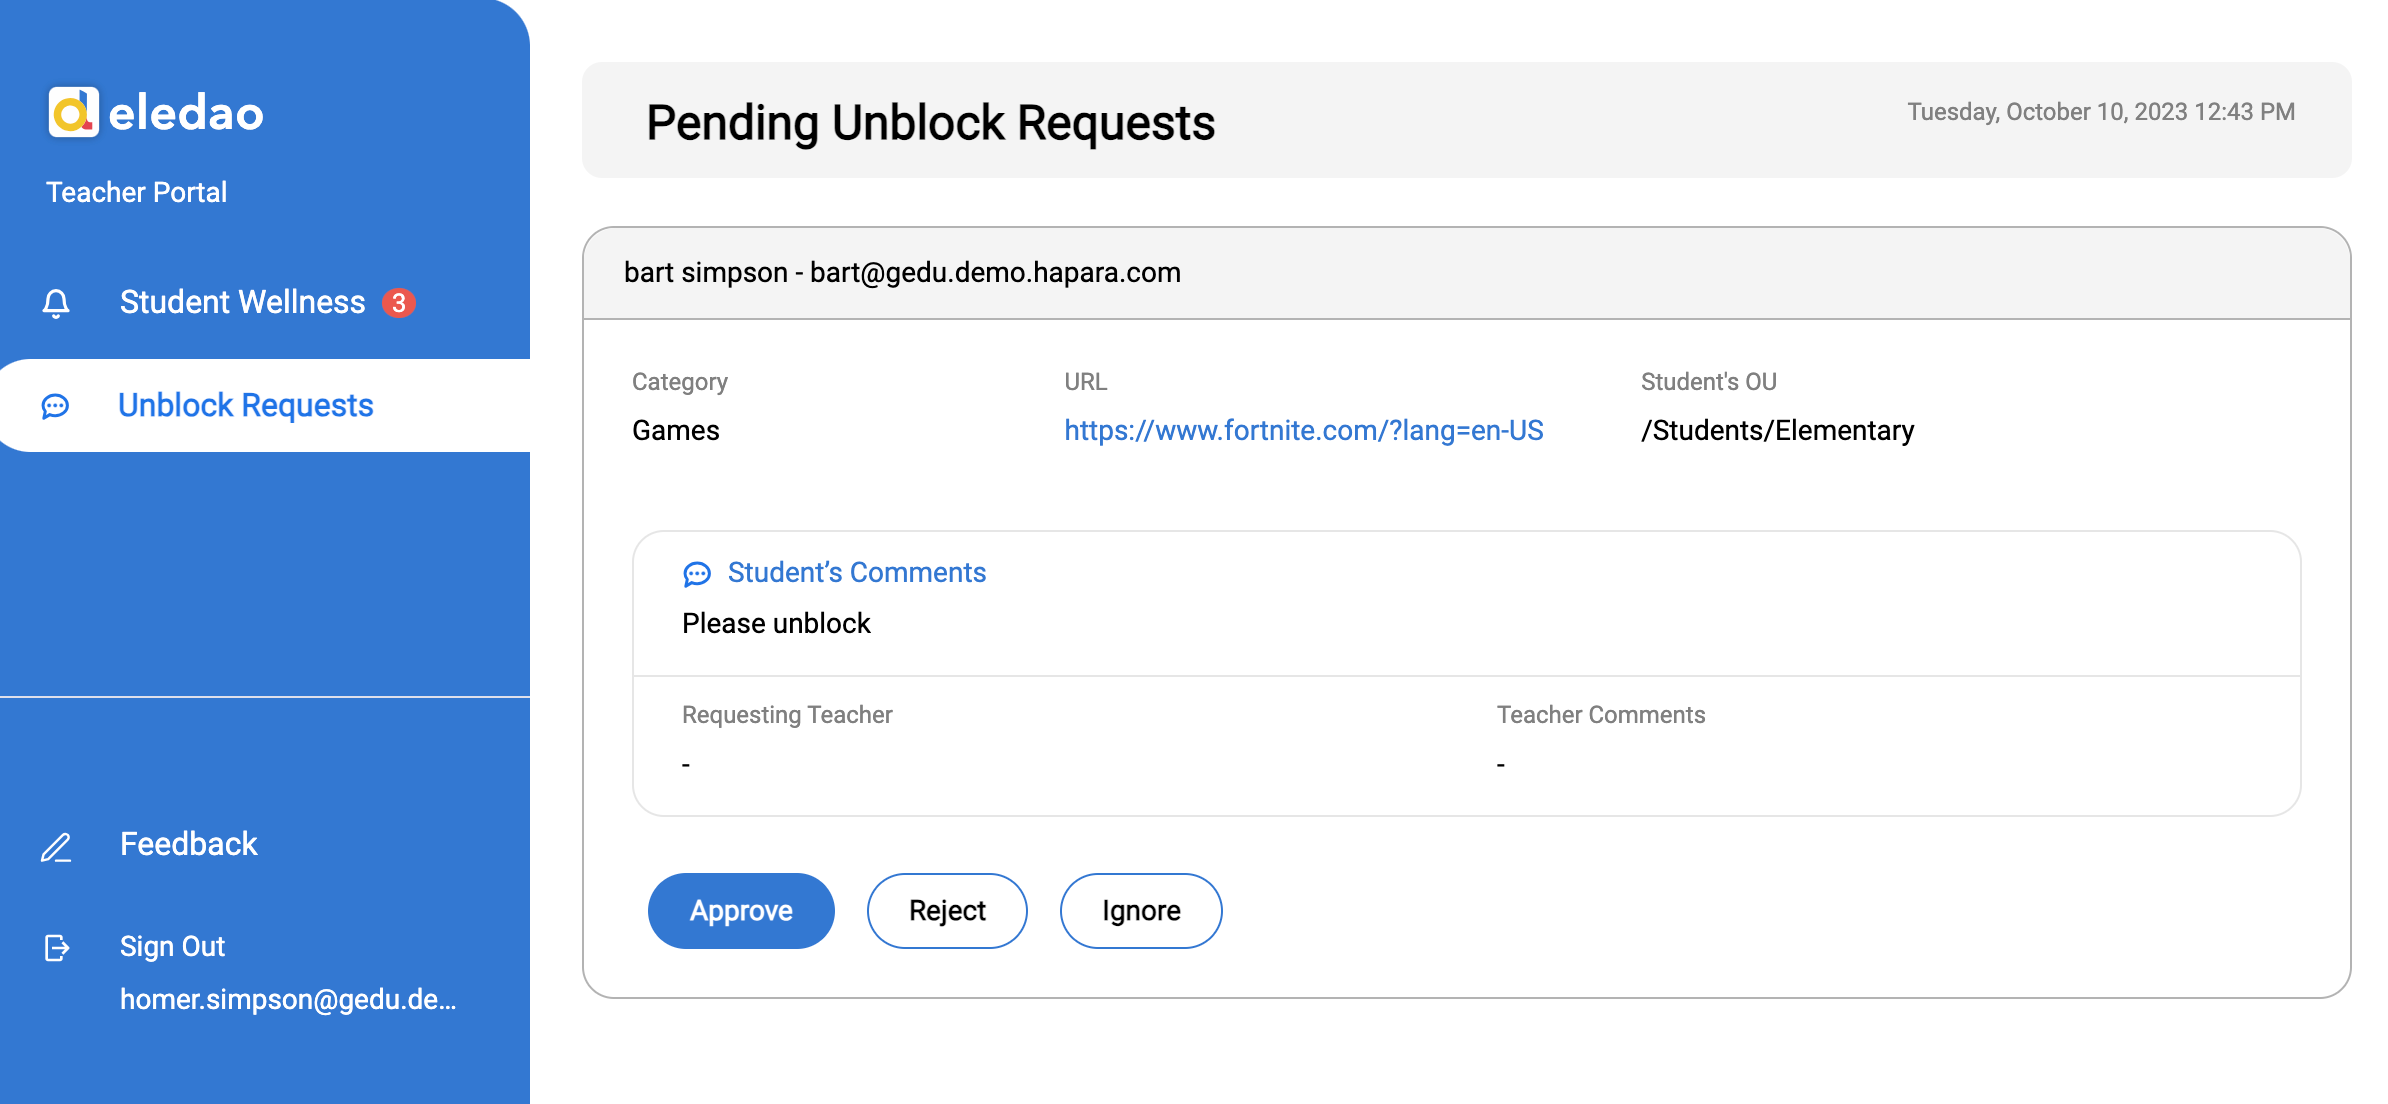Click the Pending Unblock Requests heading
This screenshot has height=1104, width=2388.
point(930,123)
